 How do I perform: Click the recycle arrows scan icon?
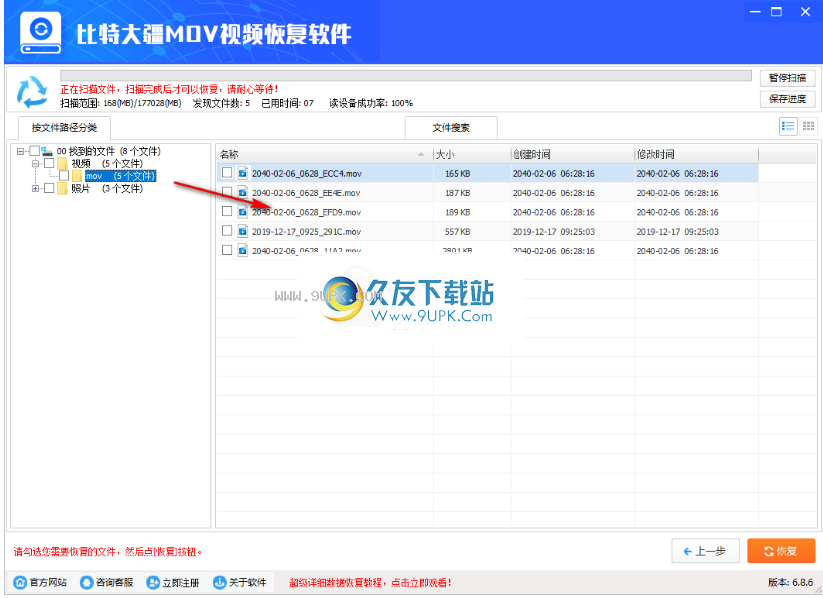click(32, 92)
